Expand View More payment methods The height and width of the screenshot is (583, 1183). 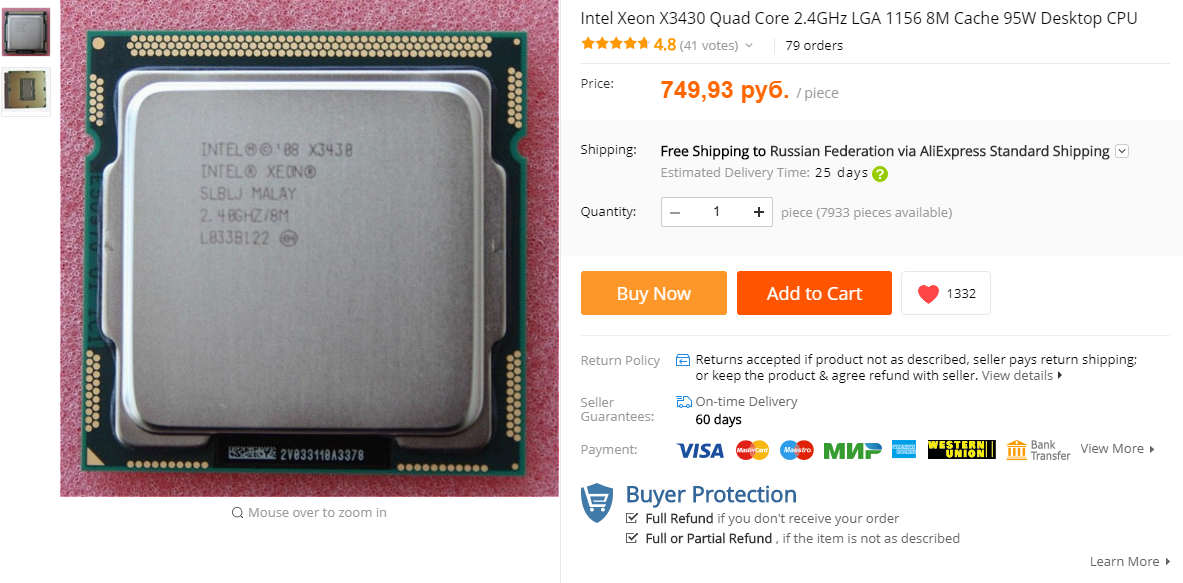pyautogui.click(x=1117, y=449)
